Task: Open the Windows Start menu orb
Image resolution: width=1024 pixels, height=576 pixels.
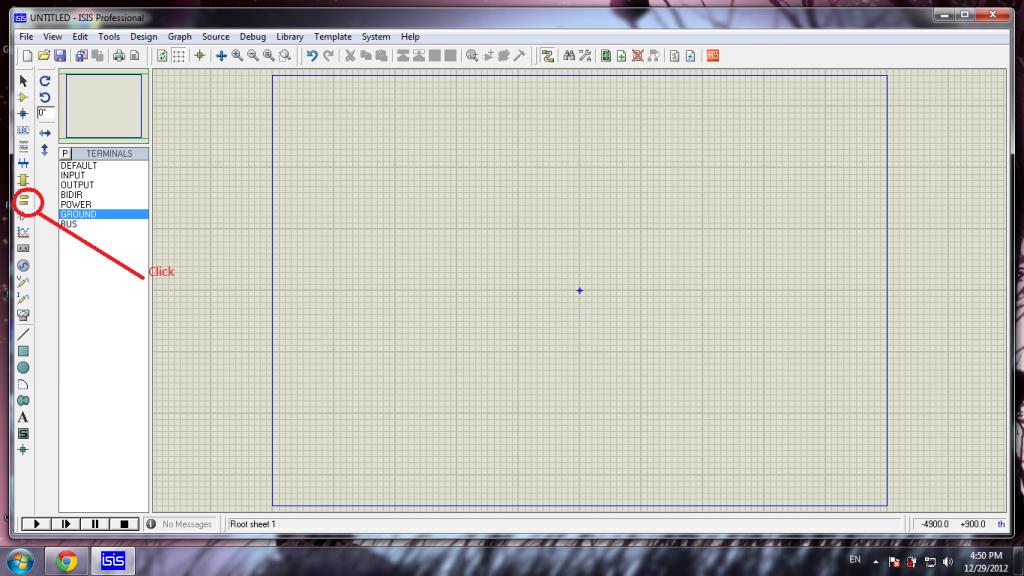Action: 20,562
